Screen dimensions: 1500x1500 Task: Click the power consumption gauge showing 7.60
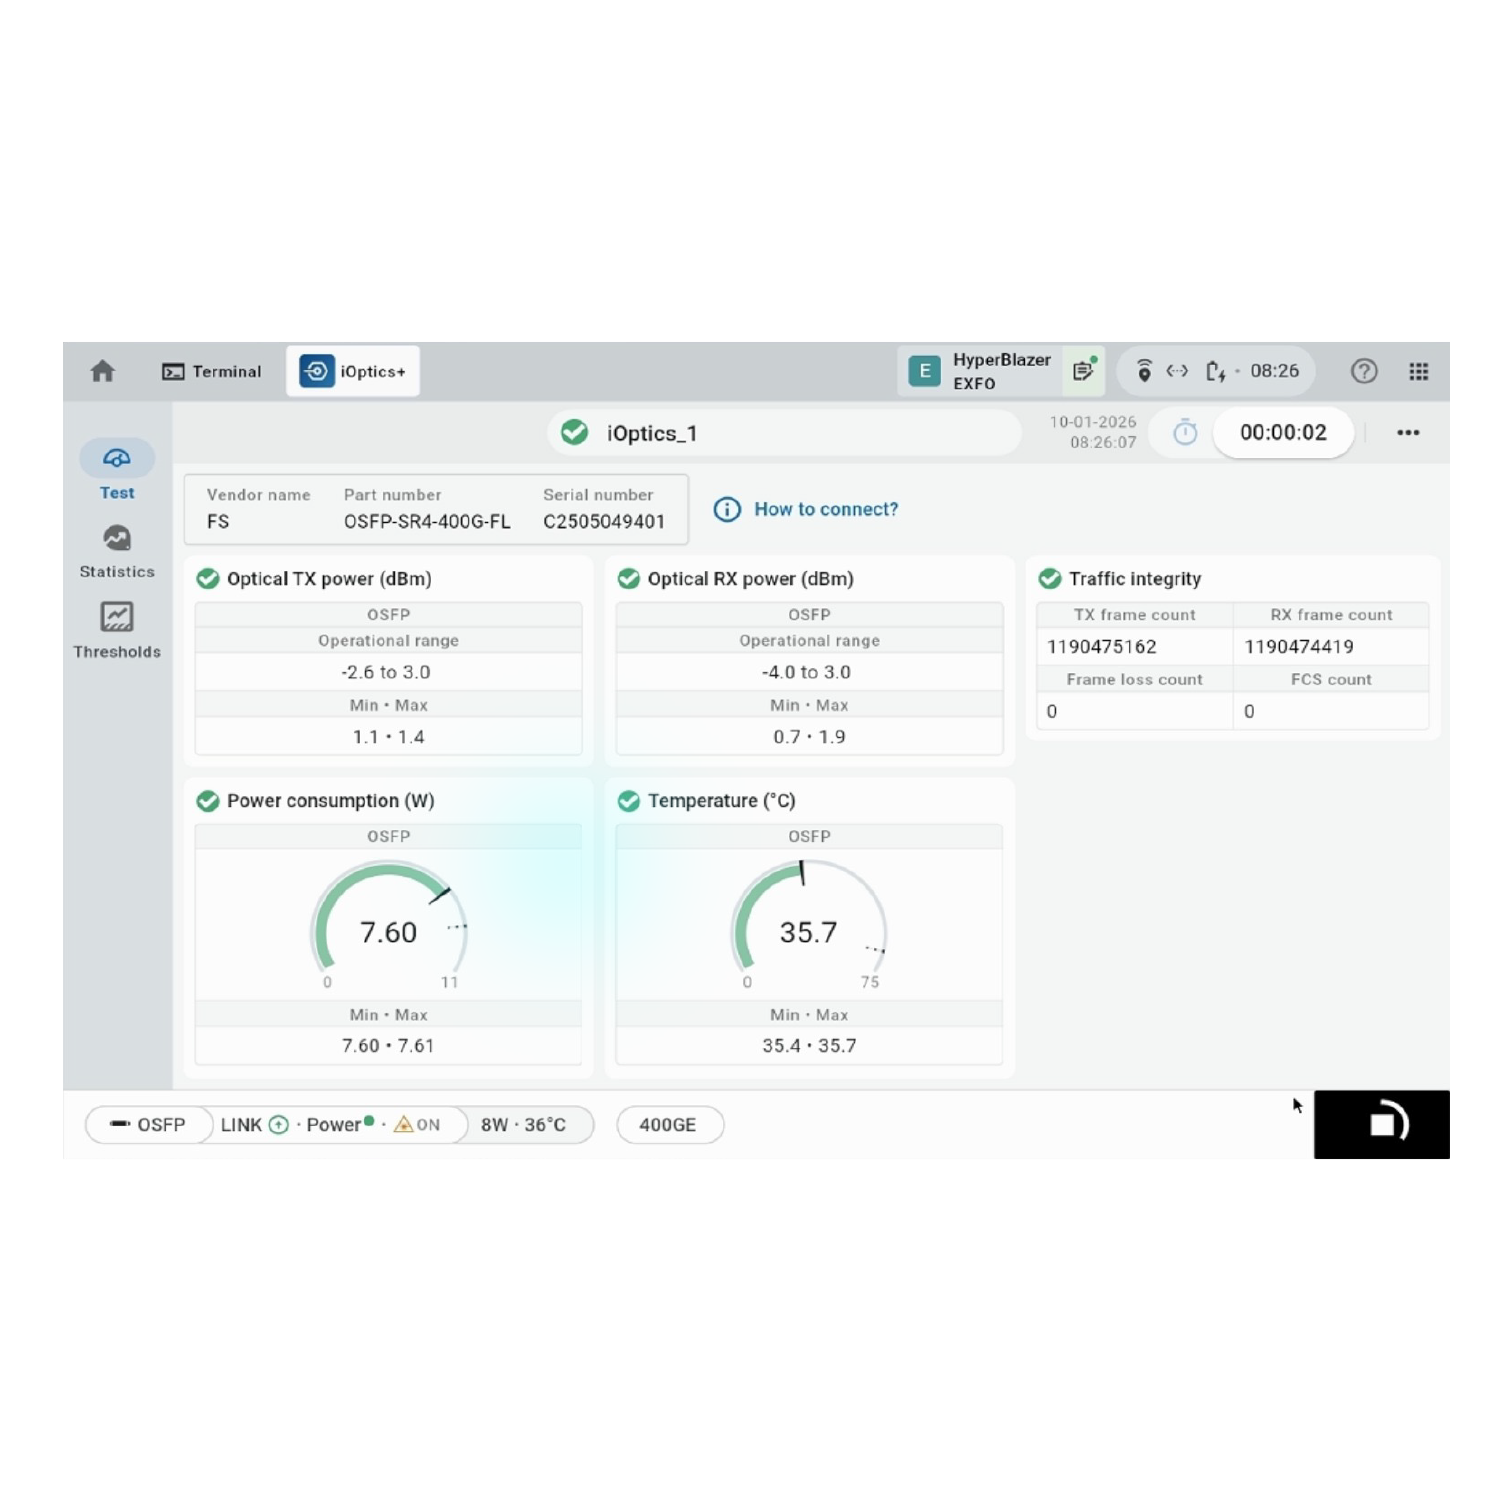click(389, 925)
